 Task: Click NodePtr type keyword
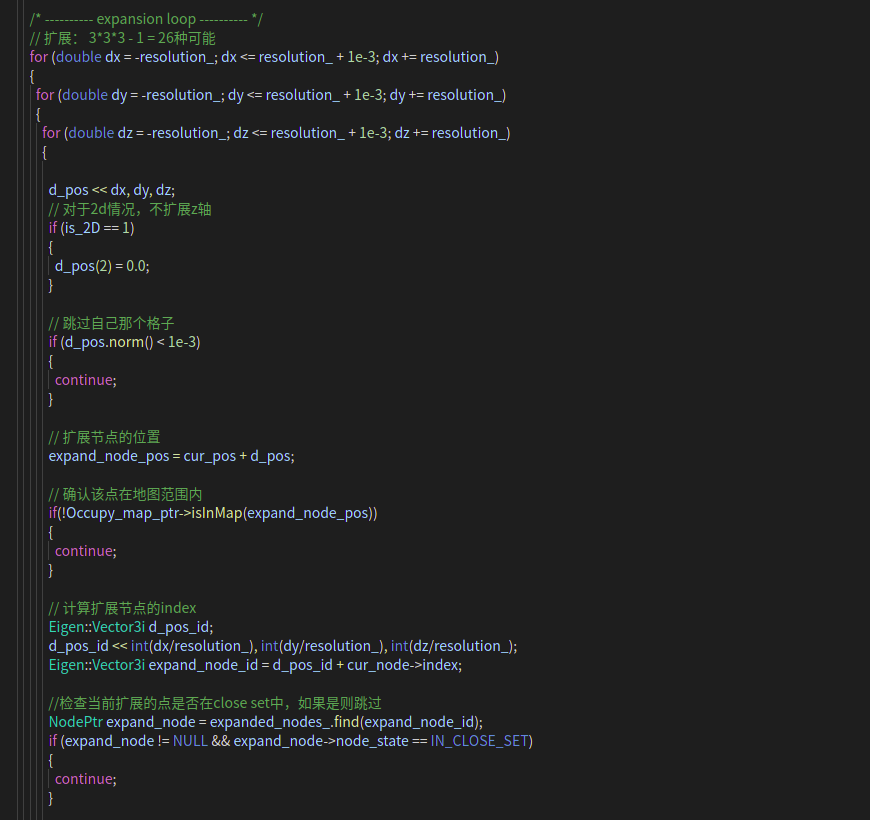(x=76, y=722)
